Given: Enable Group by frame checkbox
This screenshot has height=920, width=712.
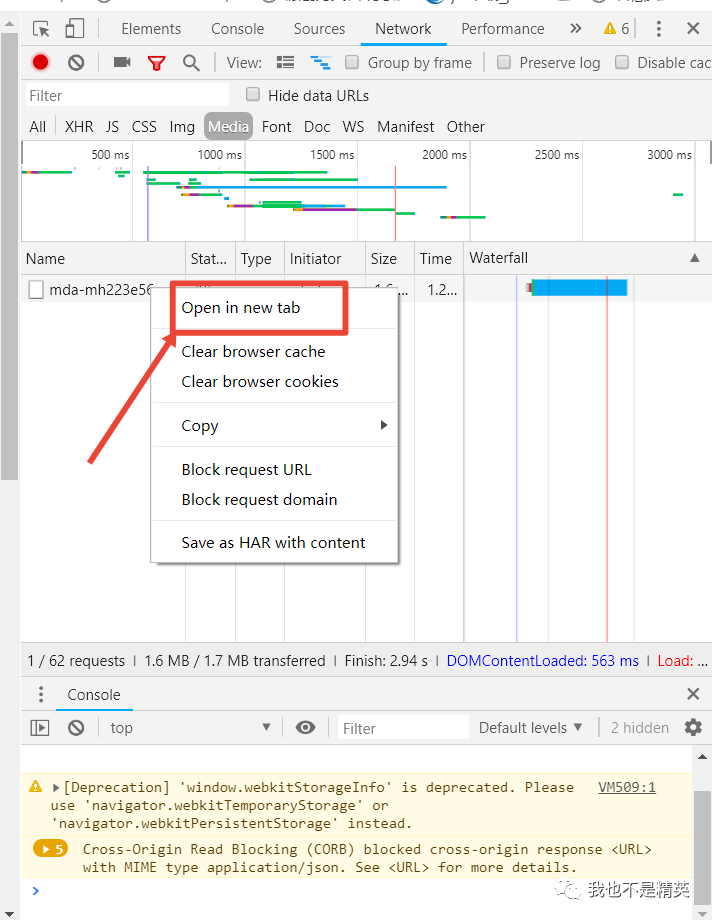Looking at the screenshot, I should click(352, 62).
